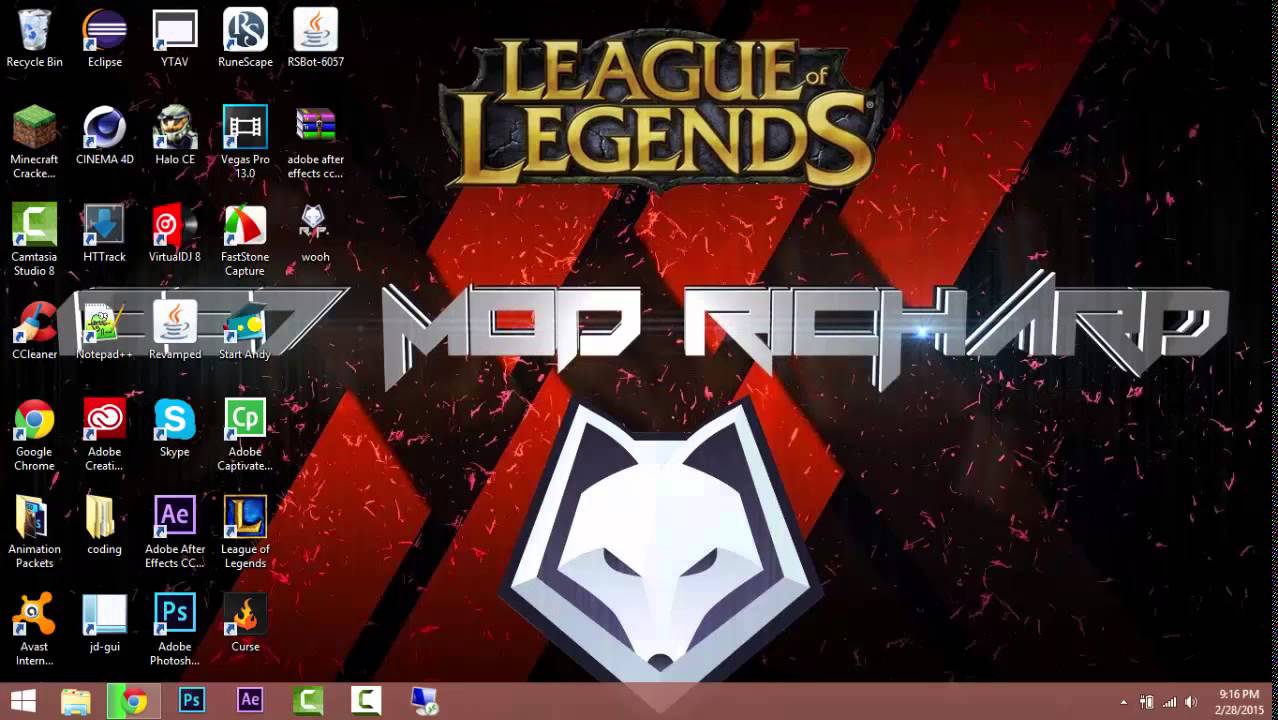The height and width of the screenshot is (720, 1278).
Task: Open the first Camtasia taskbar icon
Action: (308, 701)
